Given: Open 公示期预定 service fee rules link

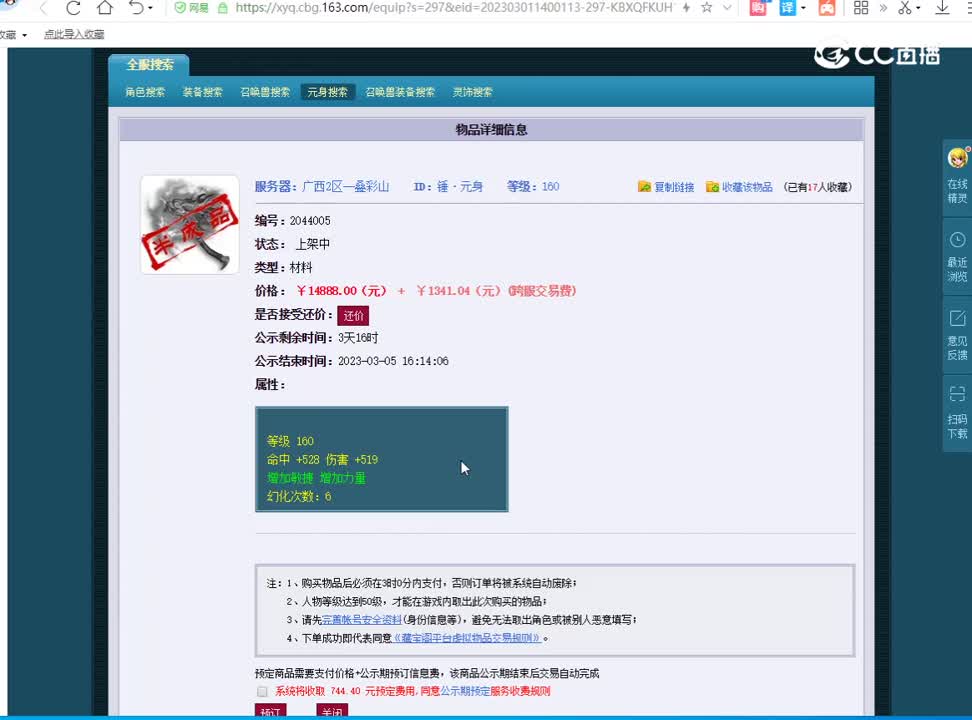Looking at the screenshot, I should click(x=465, y=691).
